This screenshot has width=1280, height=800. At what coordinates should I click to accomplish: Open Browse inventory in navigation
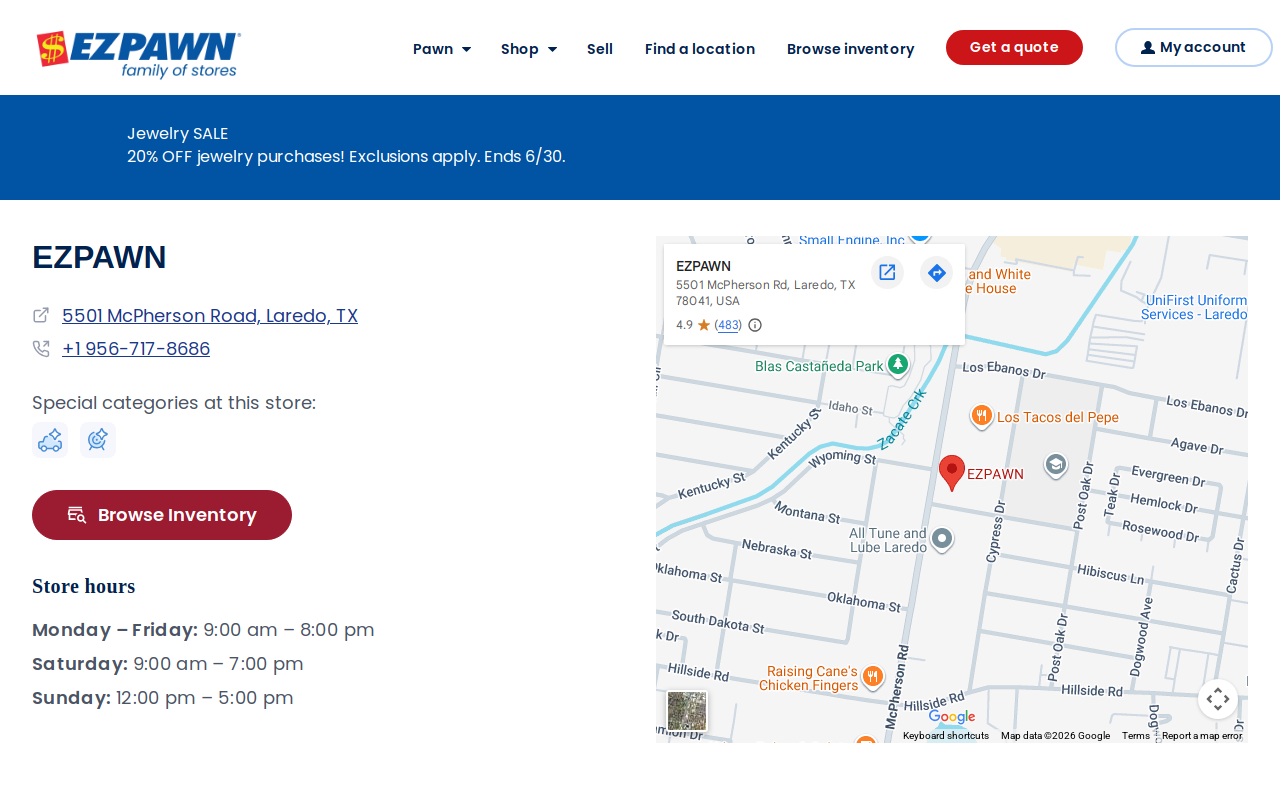coord(851,49)
